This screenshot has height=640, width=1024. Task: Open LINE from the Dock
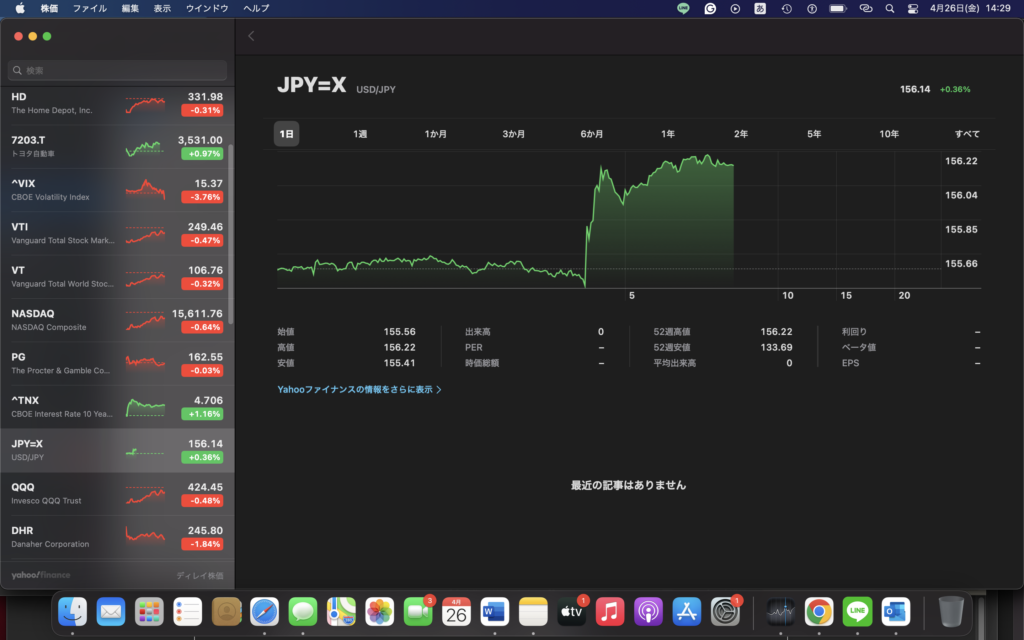click(x=857, y=611)
